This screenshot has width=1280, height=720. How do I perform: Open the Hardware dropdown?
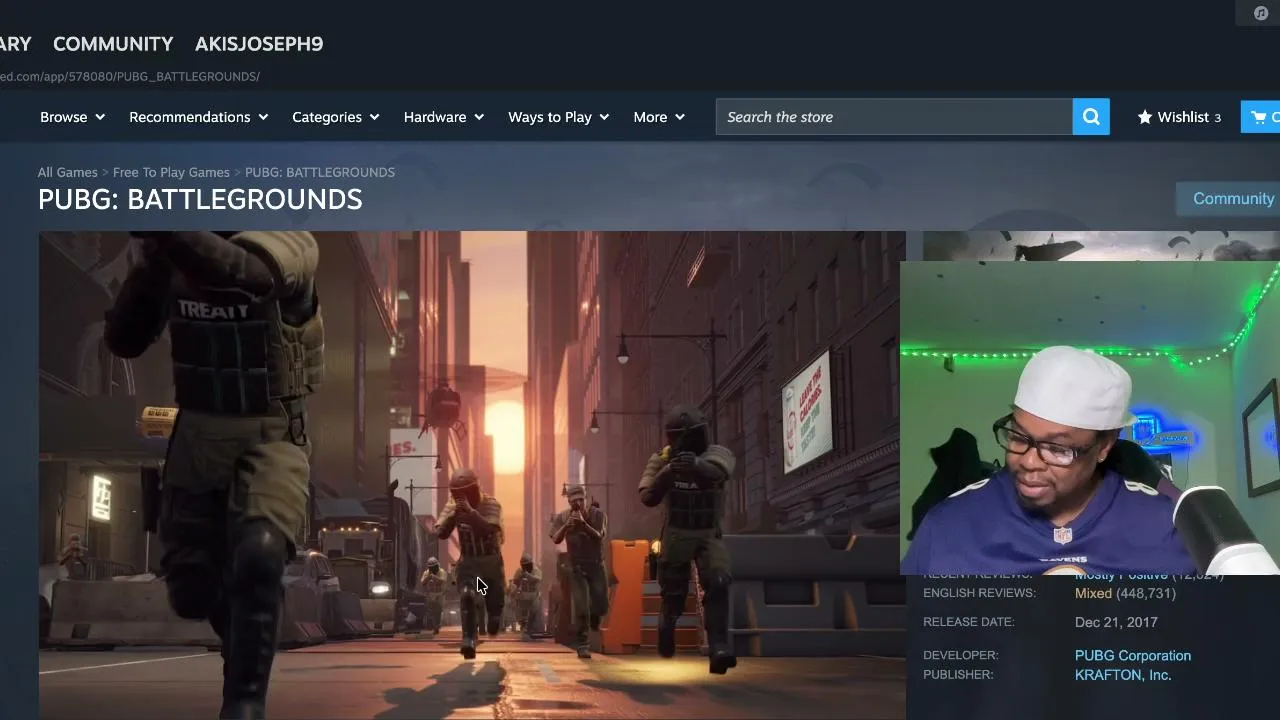pos(444,117)
